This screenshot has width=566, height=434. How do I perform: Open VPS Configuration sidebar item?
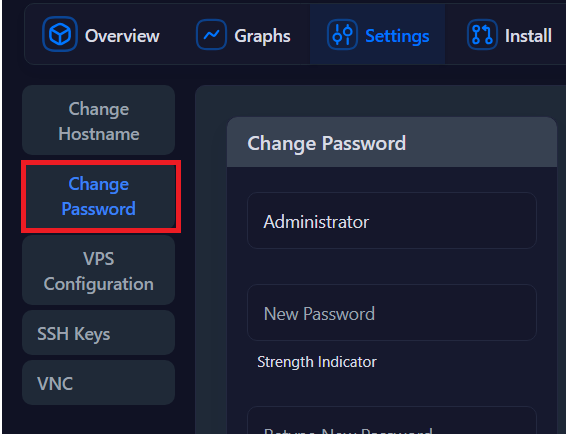pyautogui.click(x=99, y=270)
